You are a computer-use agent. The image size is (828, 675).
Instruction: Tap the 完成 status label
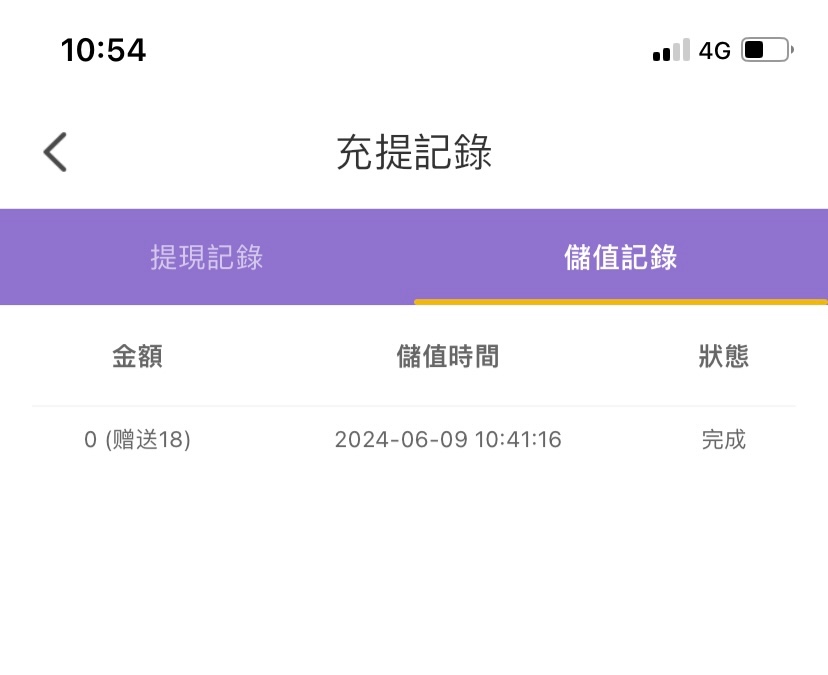(723, 440)
